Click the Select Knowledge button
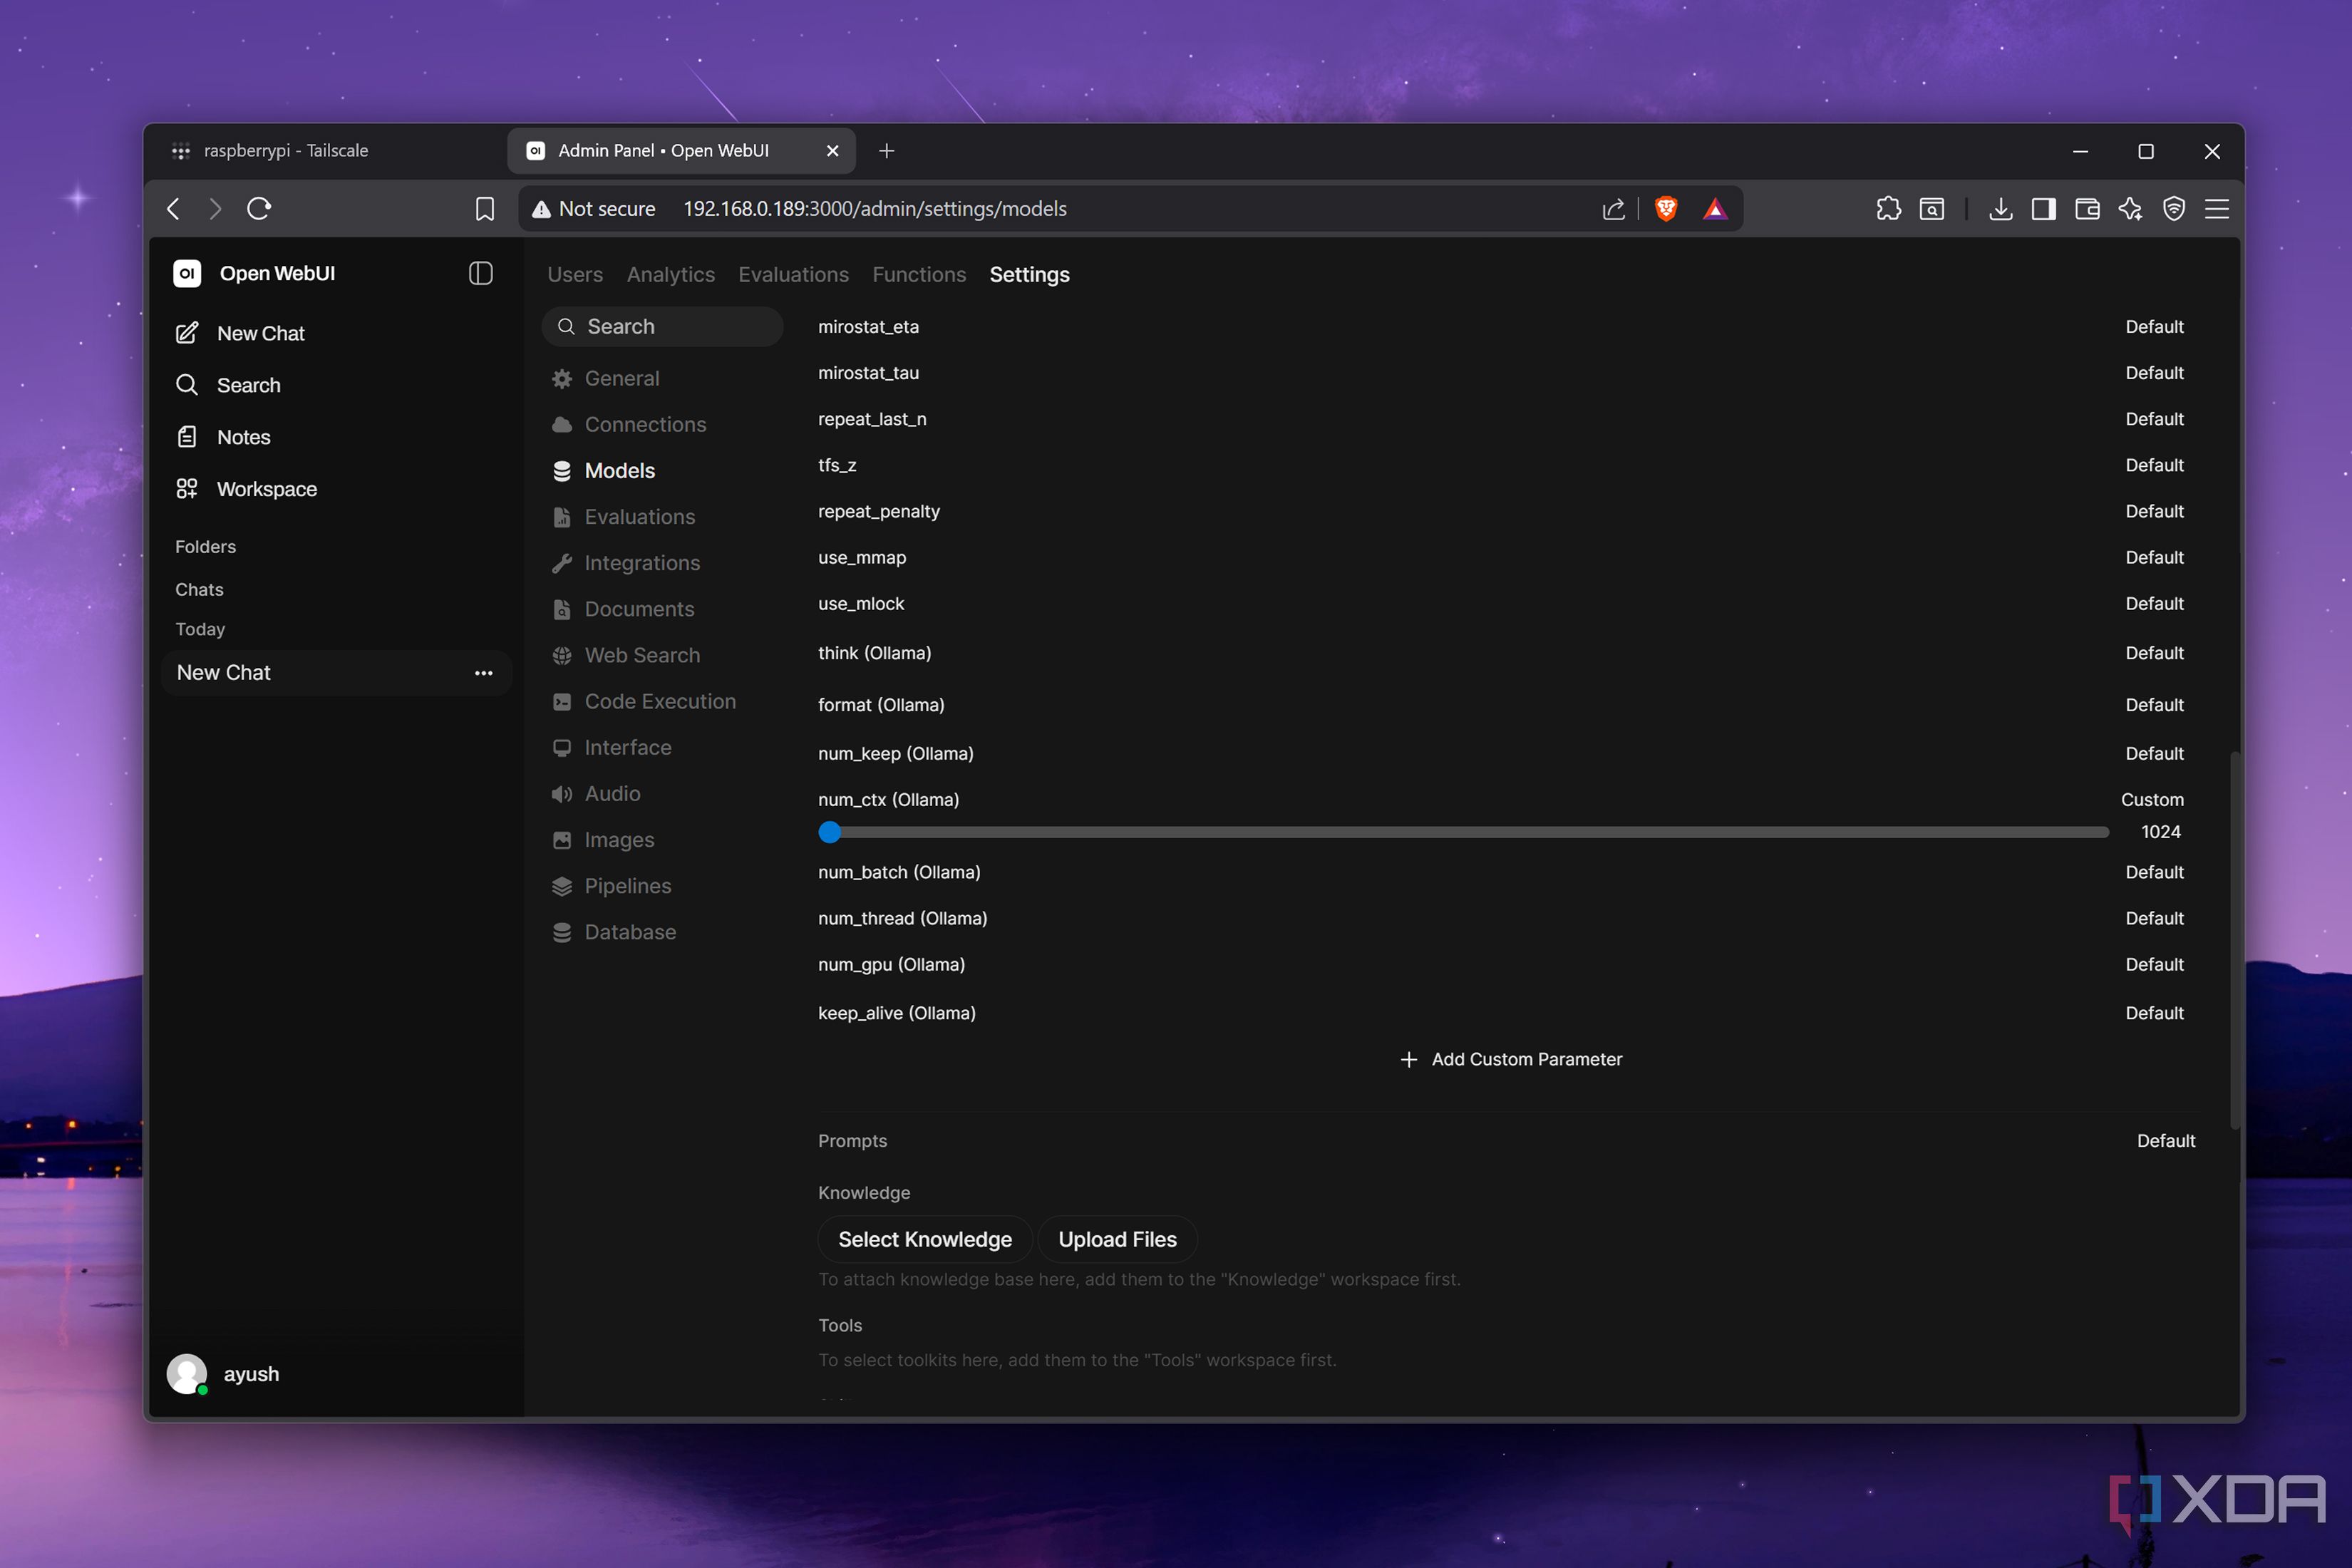 pos(924,1239)
